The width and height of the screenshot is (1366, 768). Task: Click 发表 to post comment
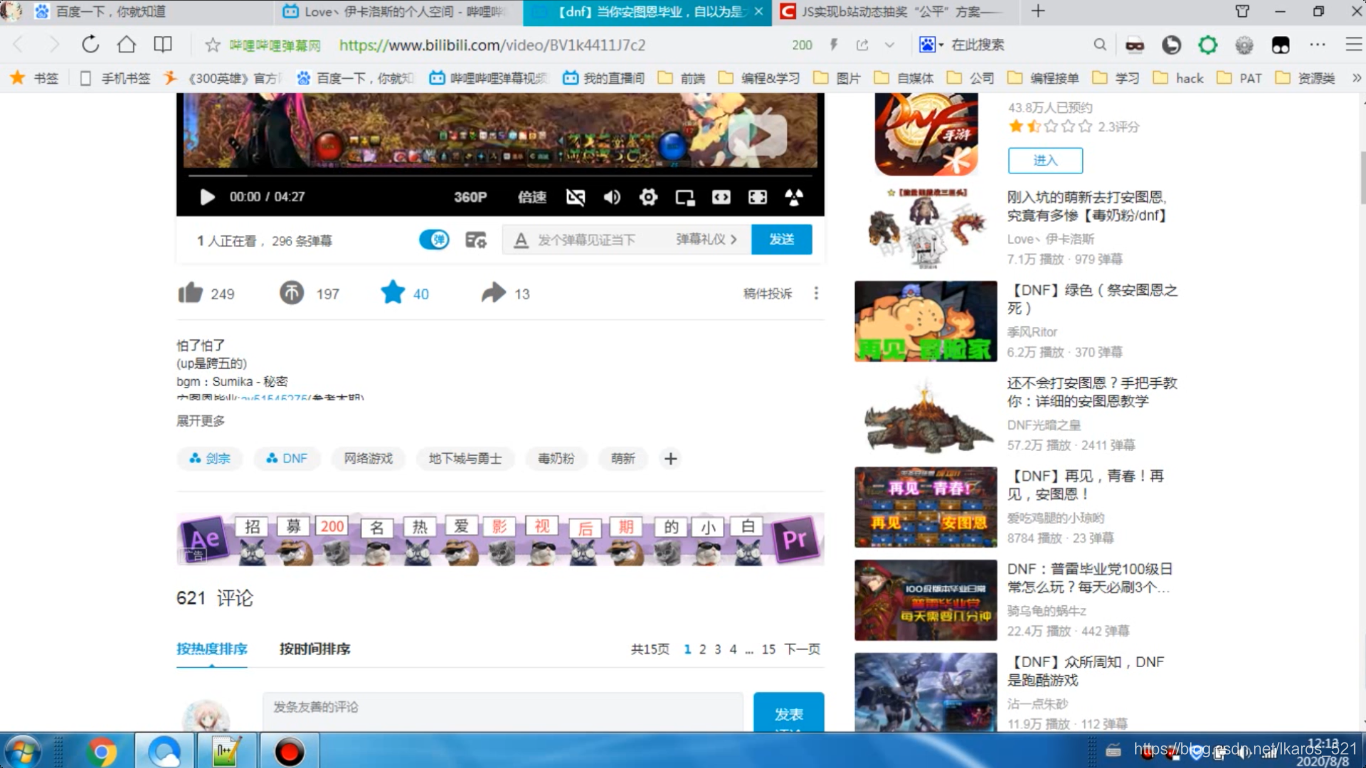(789, 712)
